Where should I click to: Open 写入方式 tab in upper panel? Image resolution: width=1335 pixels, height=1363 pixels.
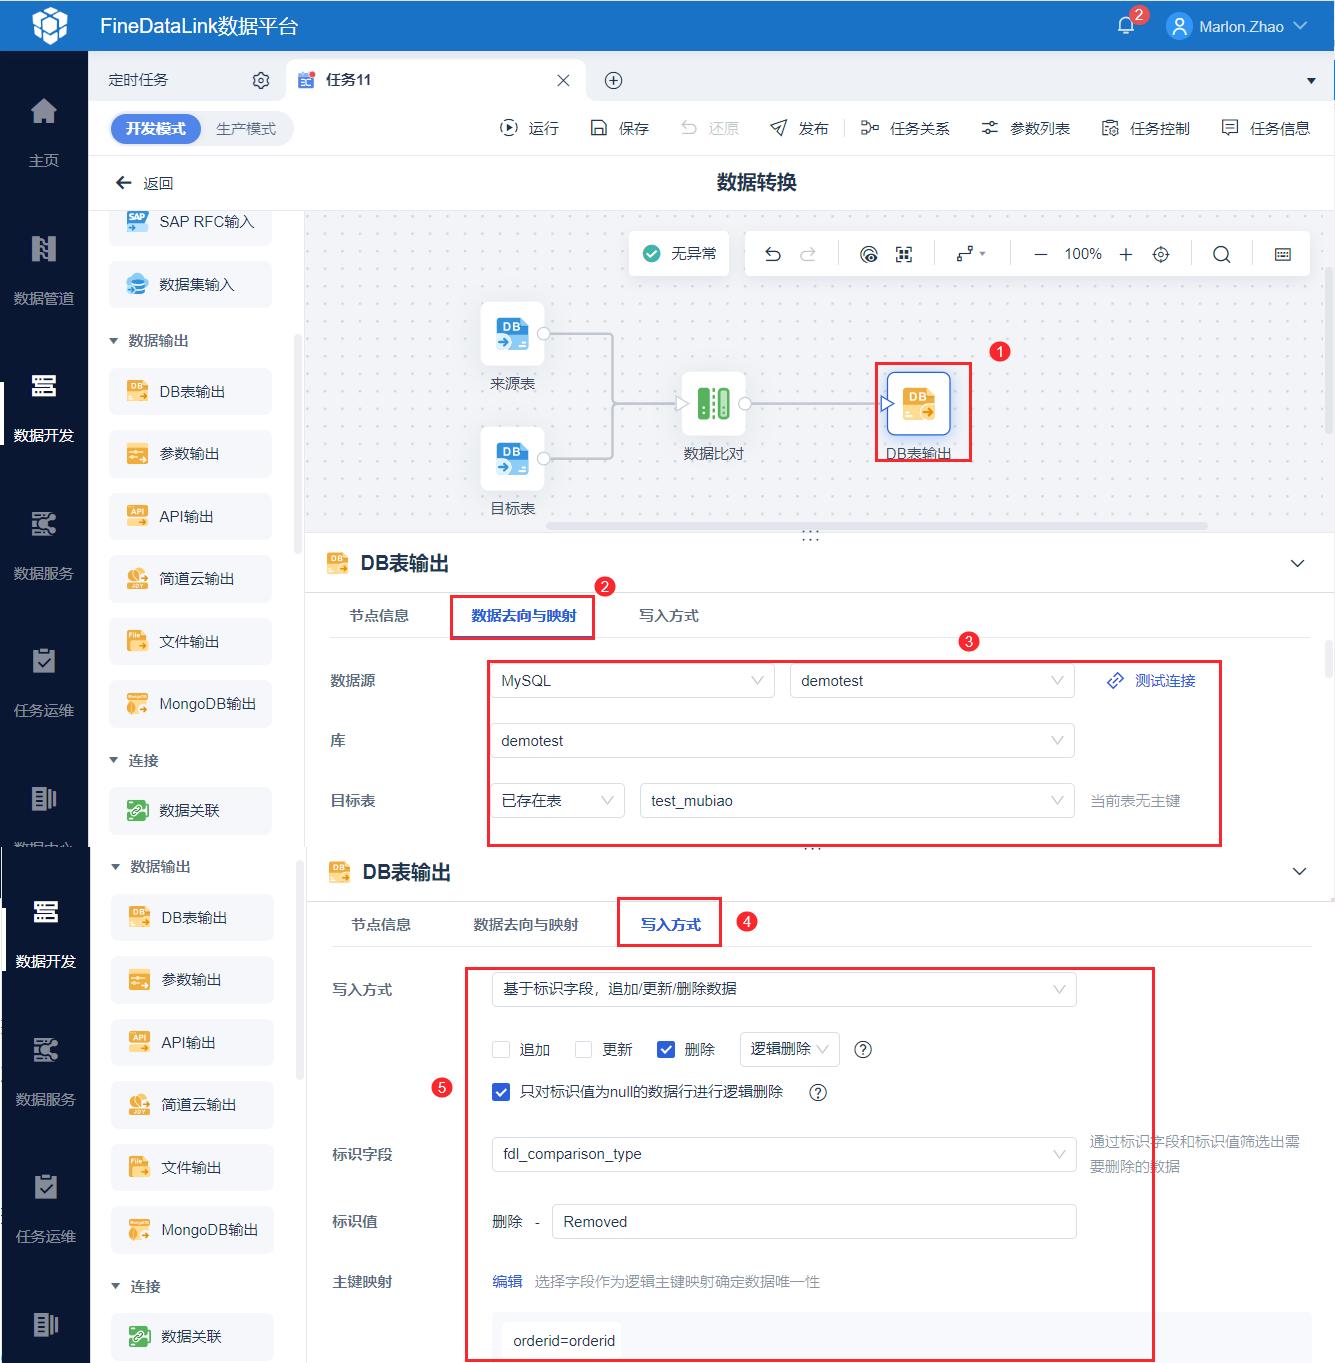click(669, 616)
